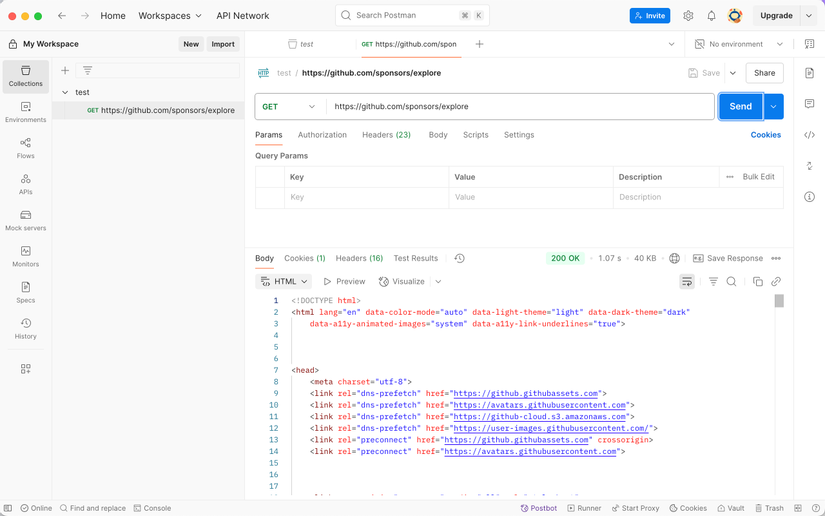Open the Flows sidebar panel

pos(25,148)
